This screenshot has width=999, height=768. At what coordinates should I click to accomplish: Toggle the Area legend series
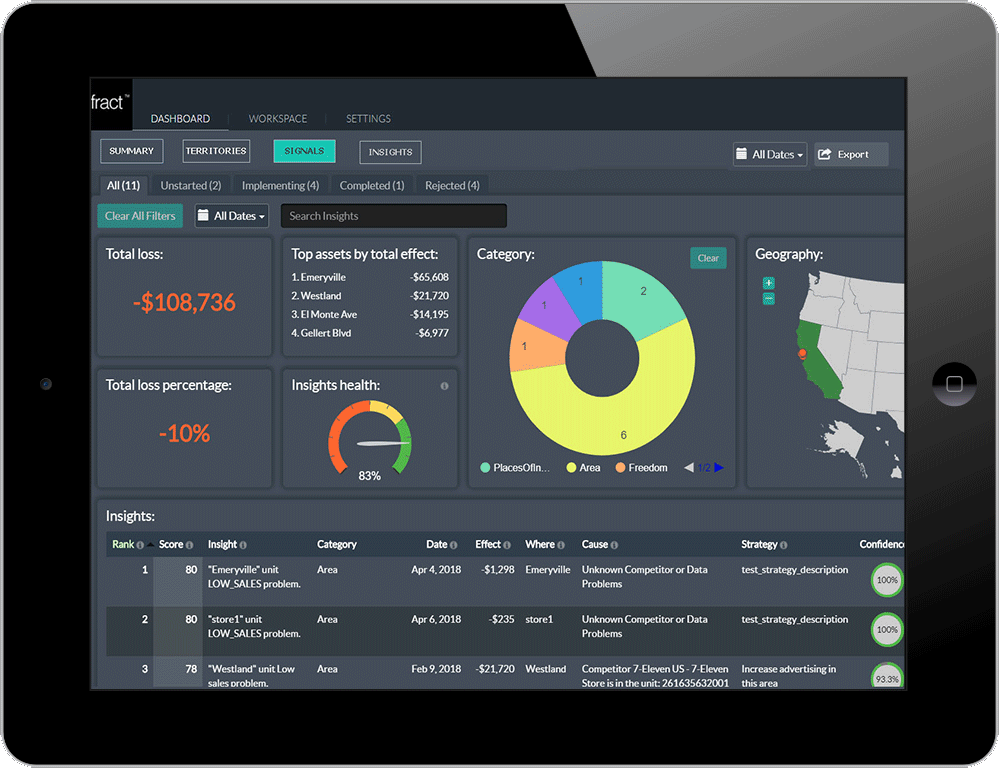tap(583, 467)
